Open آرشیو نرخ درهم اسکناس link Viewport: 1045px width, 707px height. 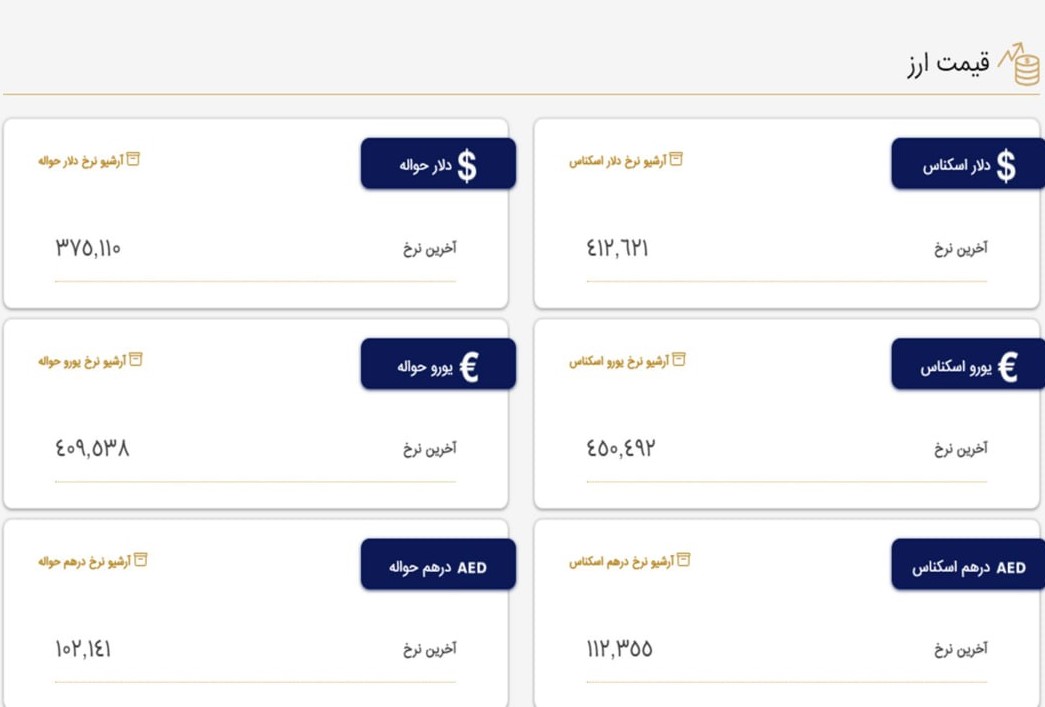[629, 561]
